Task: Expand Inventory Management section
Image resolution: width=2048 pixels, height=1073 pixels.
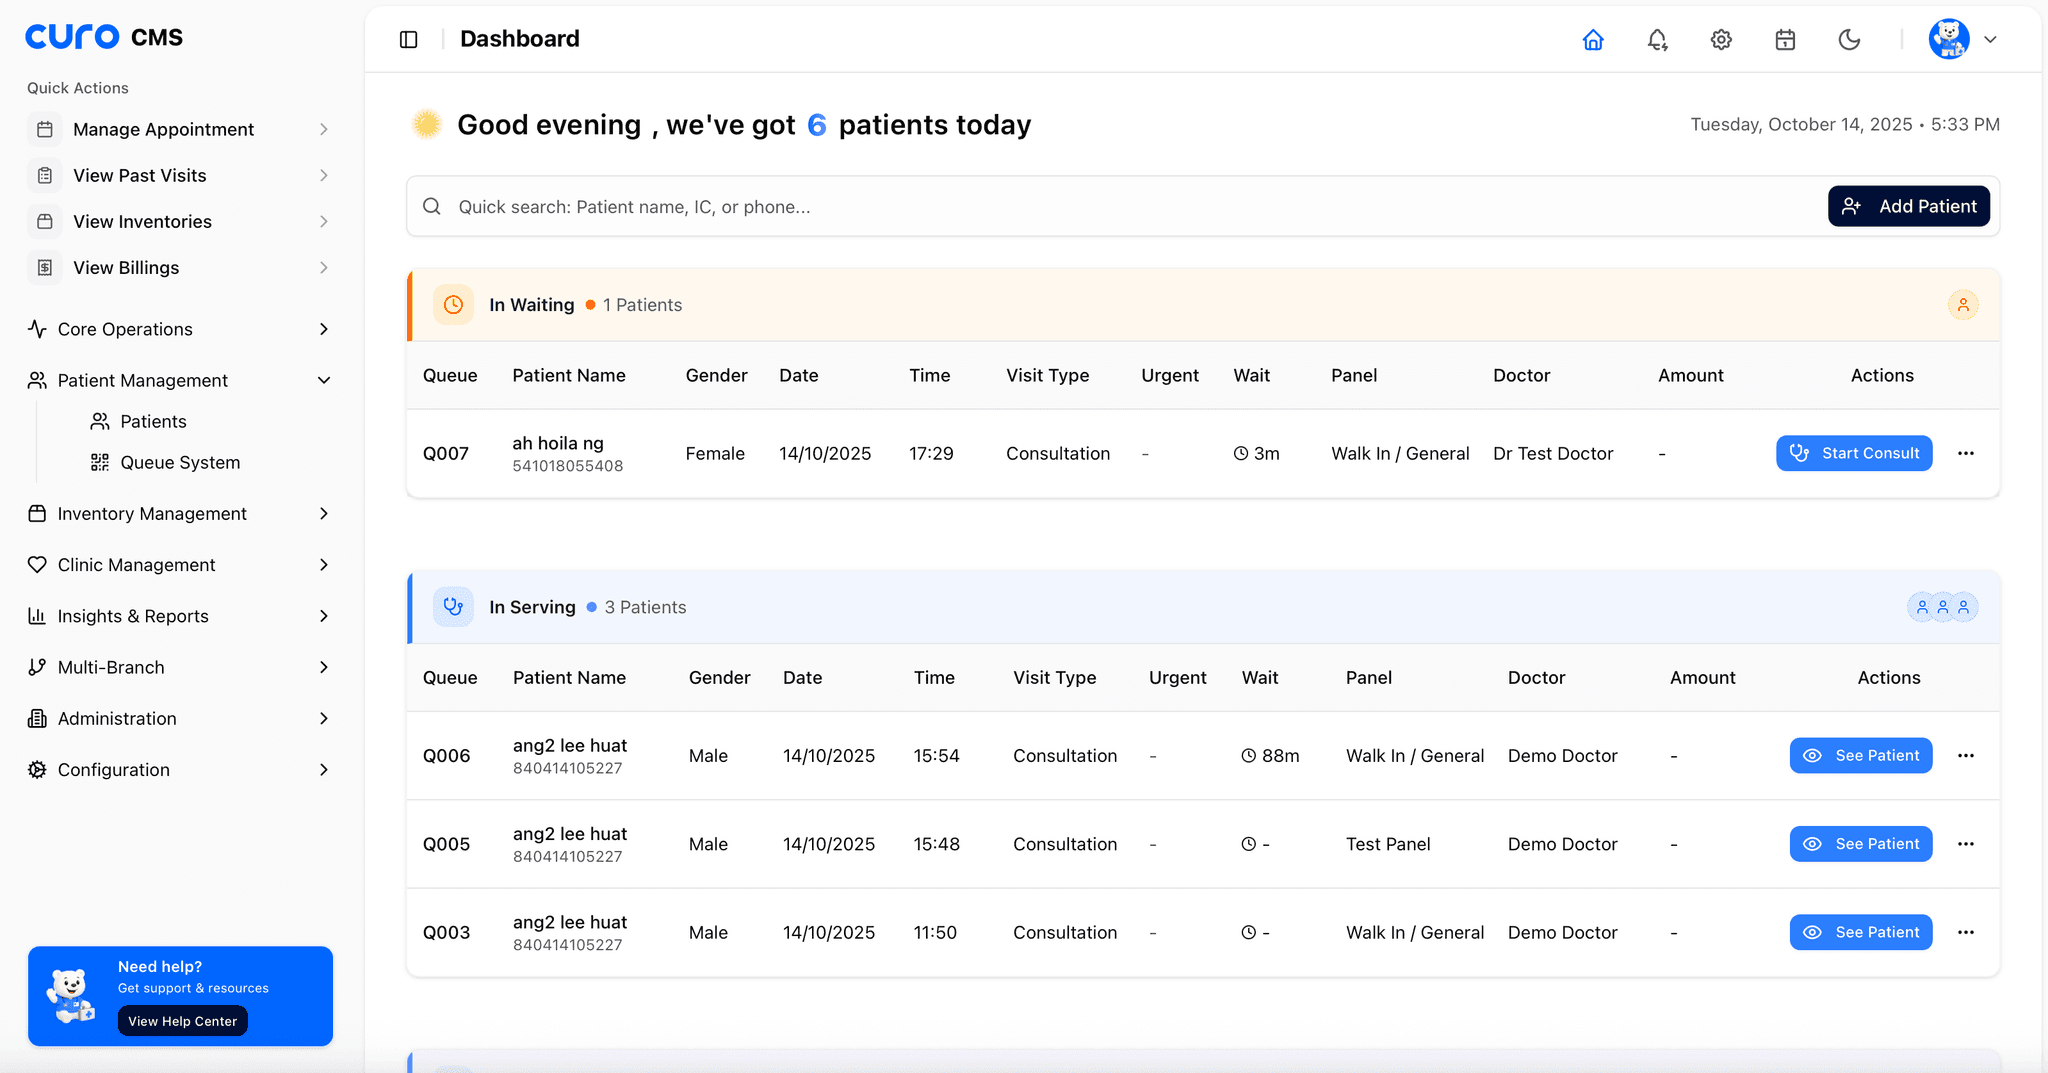Action: tap(180, 513)
